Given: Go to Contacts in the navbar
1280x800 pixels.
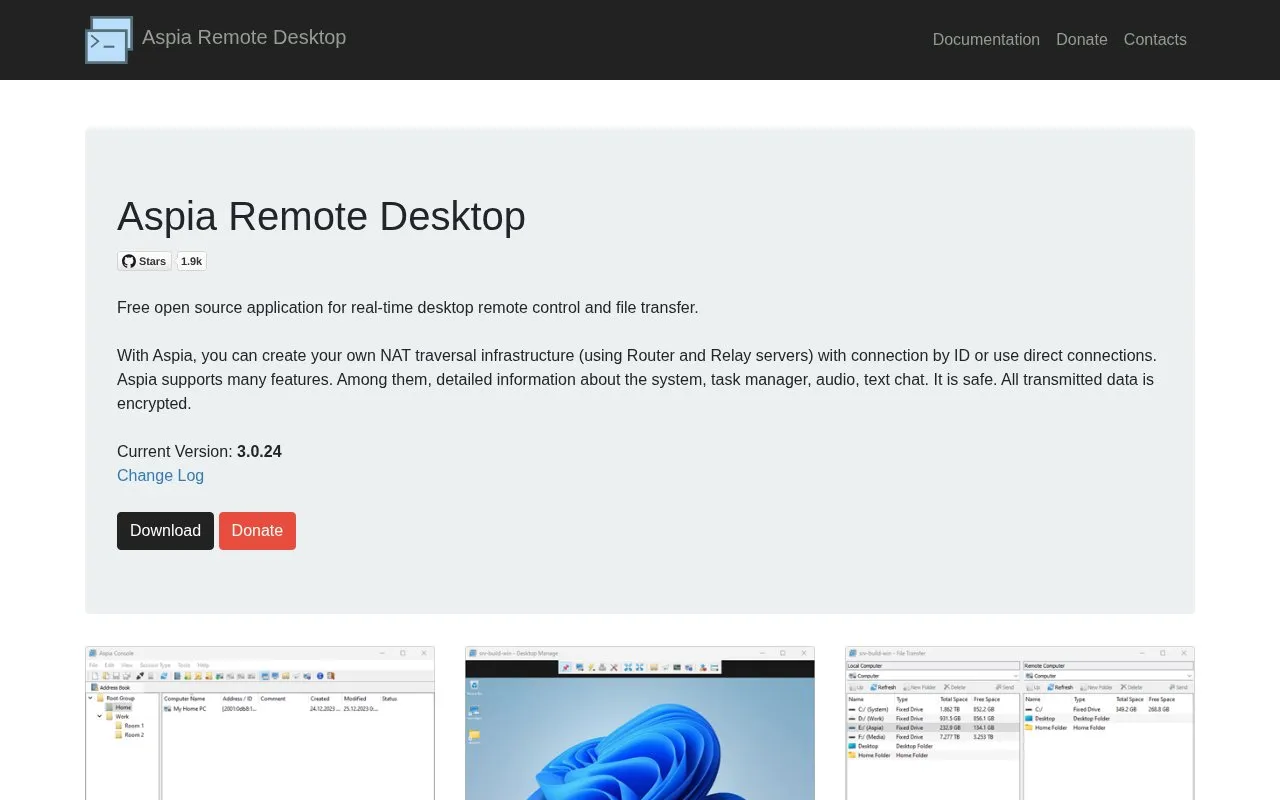Looking at the screenshot, I should (x=1155, y=39).
